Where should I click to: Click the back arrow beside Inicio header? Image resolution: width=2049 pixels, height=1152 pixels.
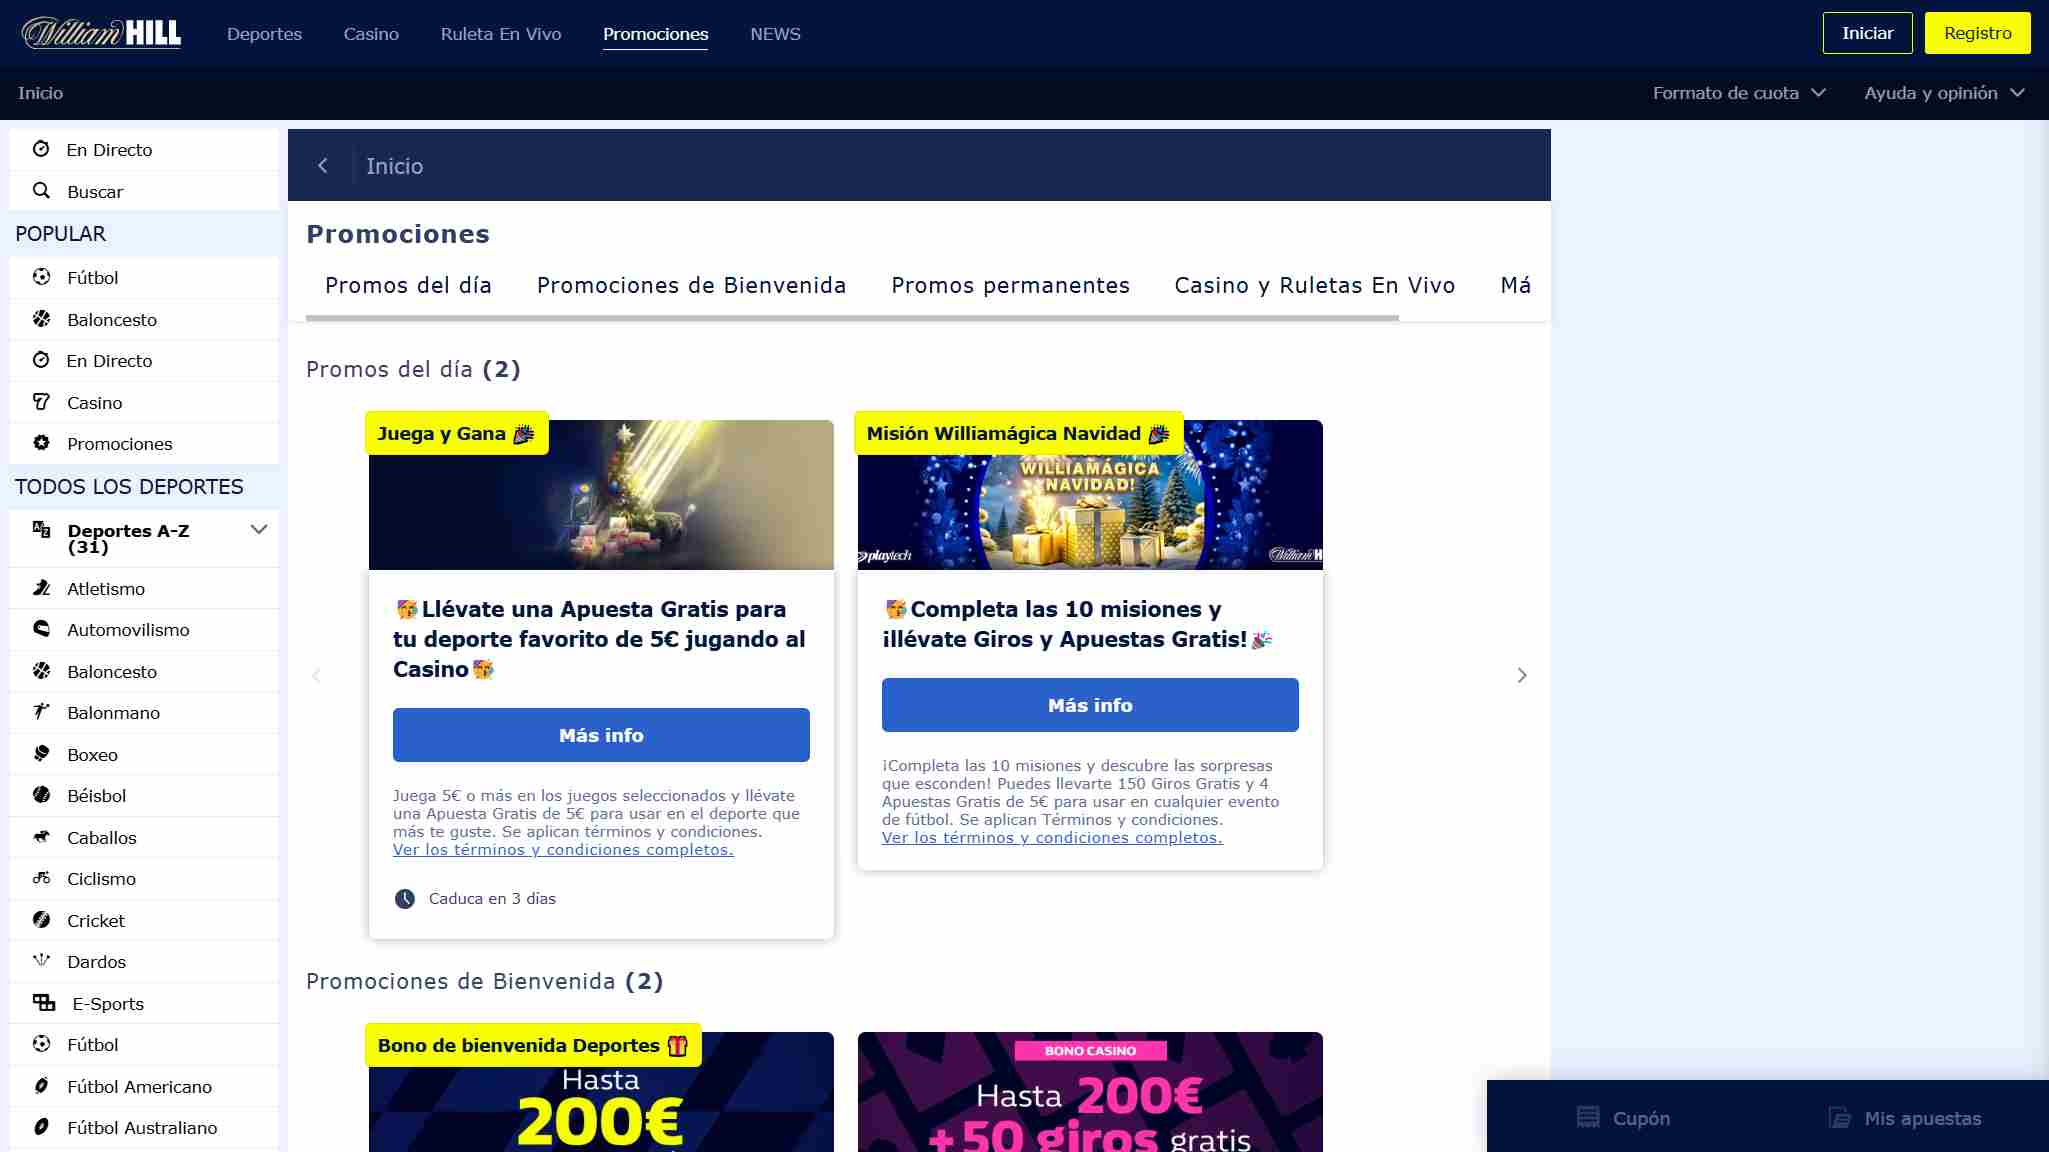[x=322, y=166]
